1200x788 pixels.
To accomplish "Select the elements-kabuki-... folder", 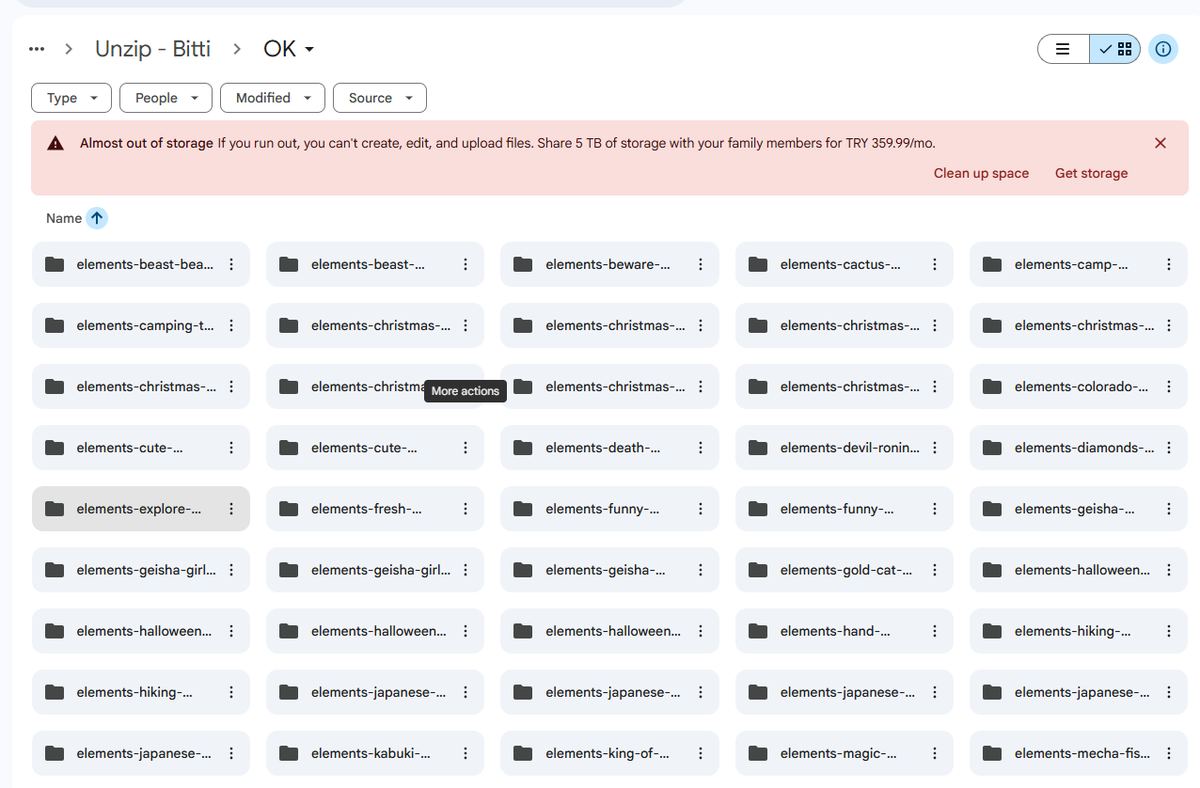I will tap(375, 752).
